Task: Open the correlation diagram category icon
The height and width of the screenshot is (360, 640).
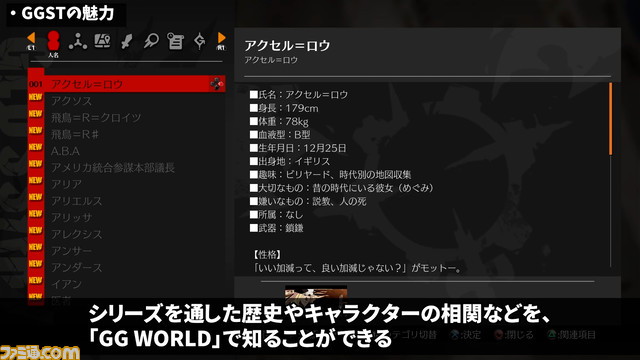Action: pyautogui.click(x=78, y=41)
